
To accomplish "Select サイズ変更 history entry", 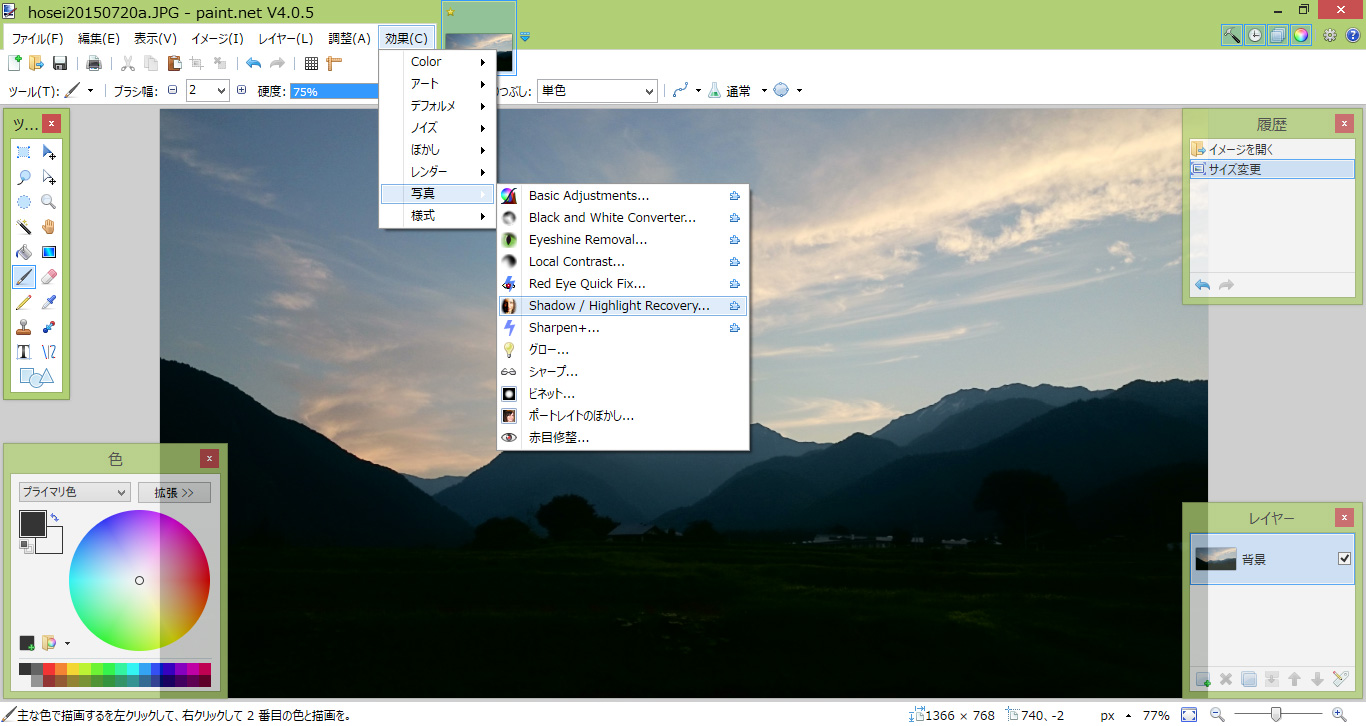I will pos(1272,169).
